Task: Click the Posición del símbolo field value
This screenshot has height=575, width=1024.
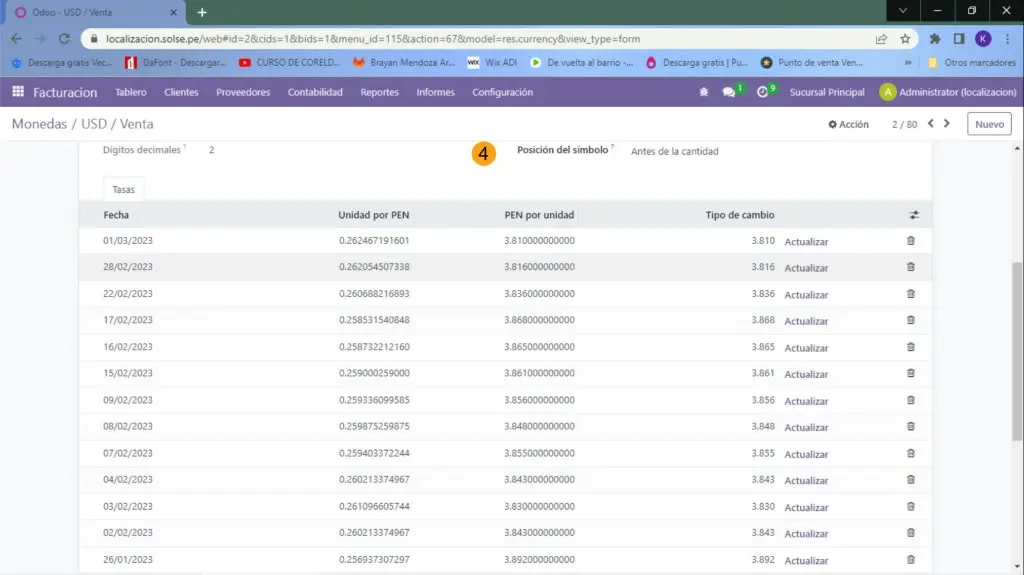Action: [674, 152]
